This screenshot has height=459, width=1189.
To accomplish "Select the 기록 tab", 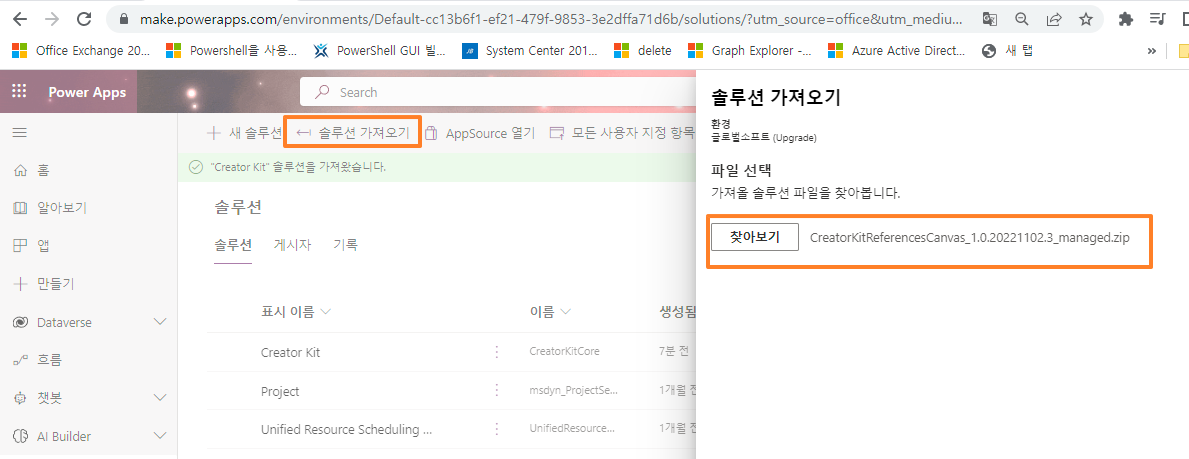I will tap(345, 244).
